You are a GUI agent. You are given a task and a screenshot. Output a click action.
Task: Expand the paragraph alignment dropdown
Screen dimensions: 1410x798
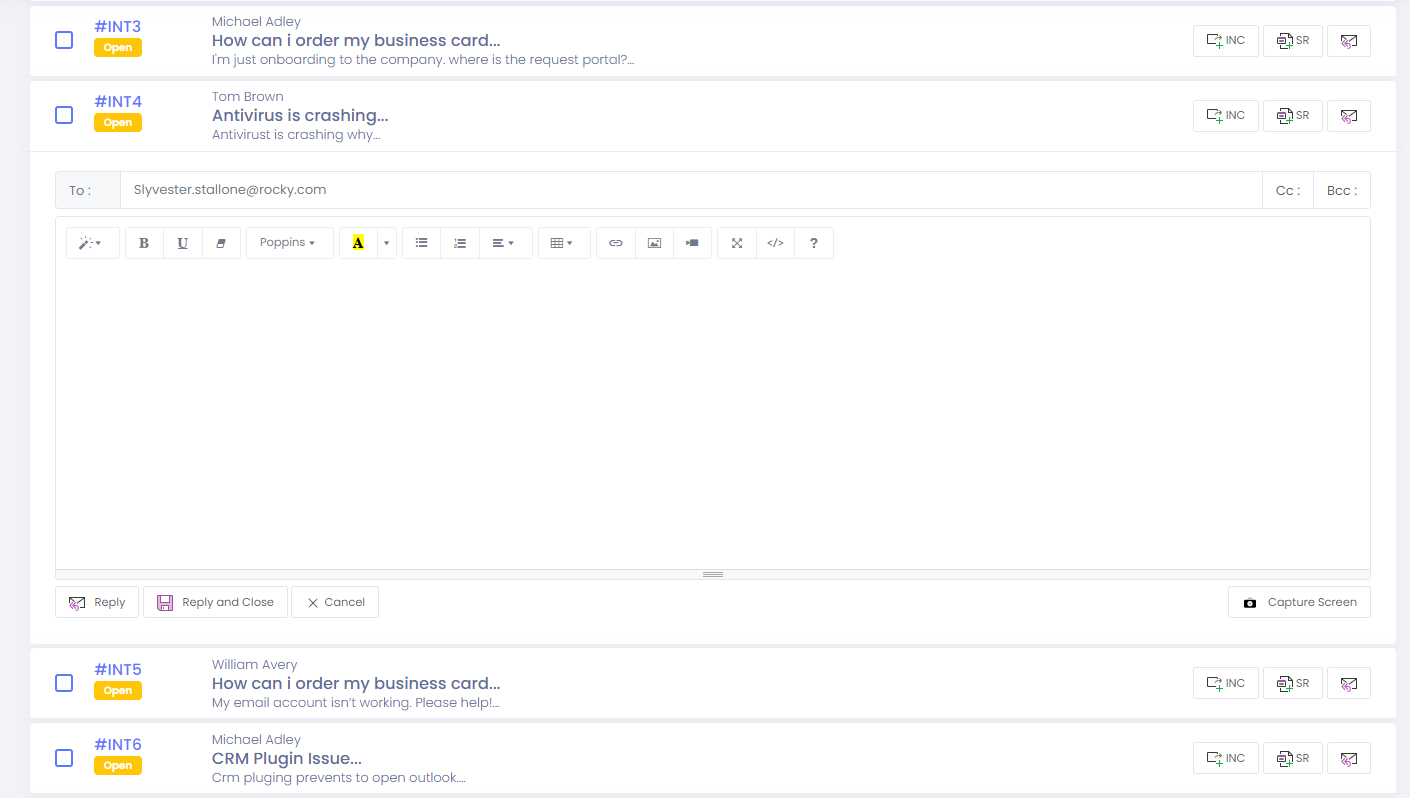coord(504,243)
